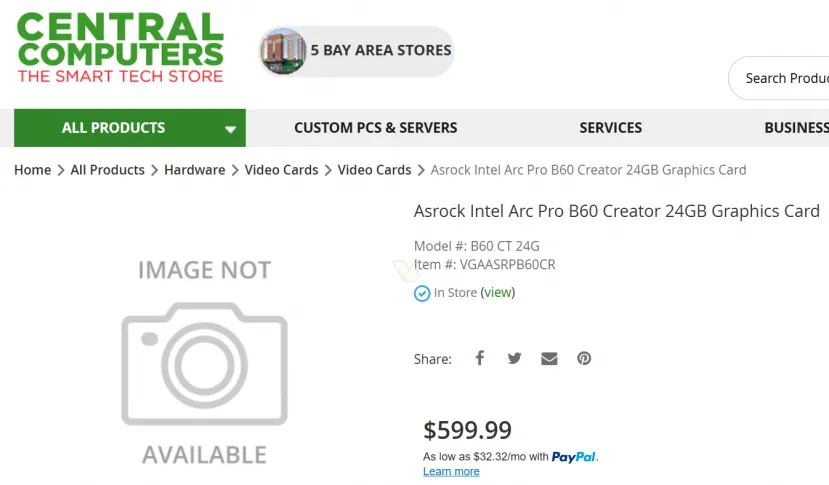Screen dimensions: 829x485
Task: Open the Services menu
Action: [610, 128]
